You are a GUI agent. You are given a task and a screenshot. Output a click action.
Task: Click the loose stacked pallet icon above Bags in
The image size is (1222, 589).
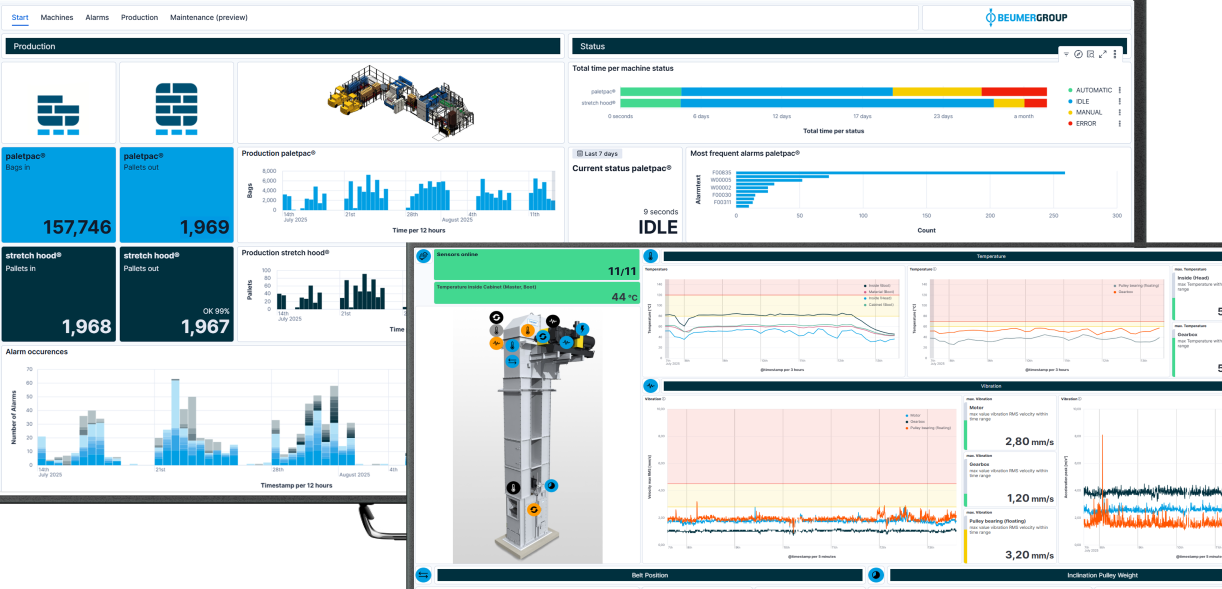[58, 114]
